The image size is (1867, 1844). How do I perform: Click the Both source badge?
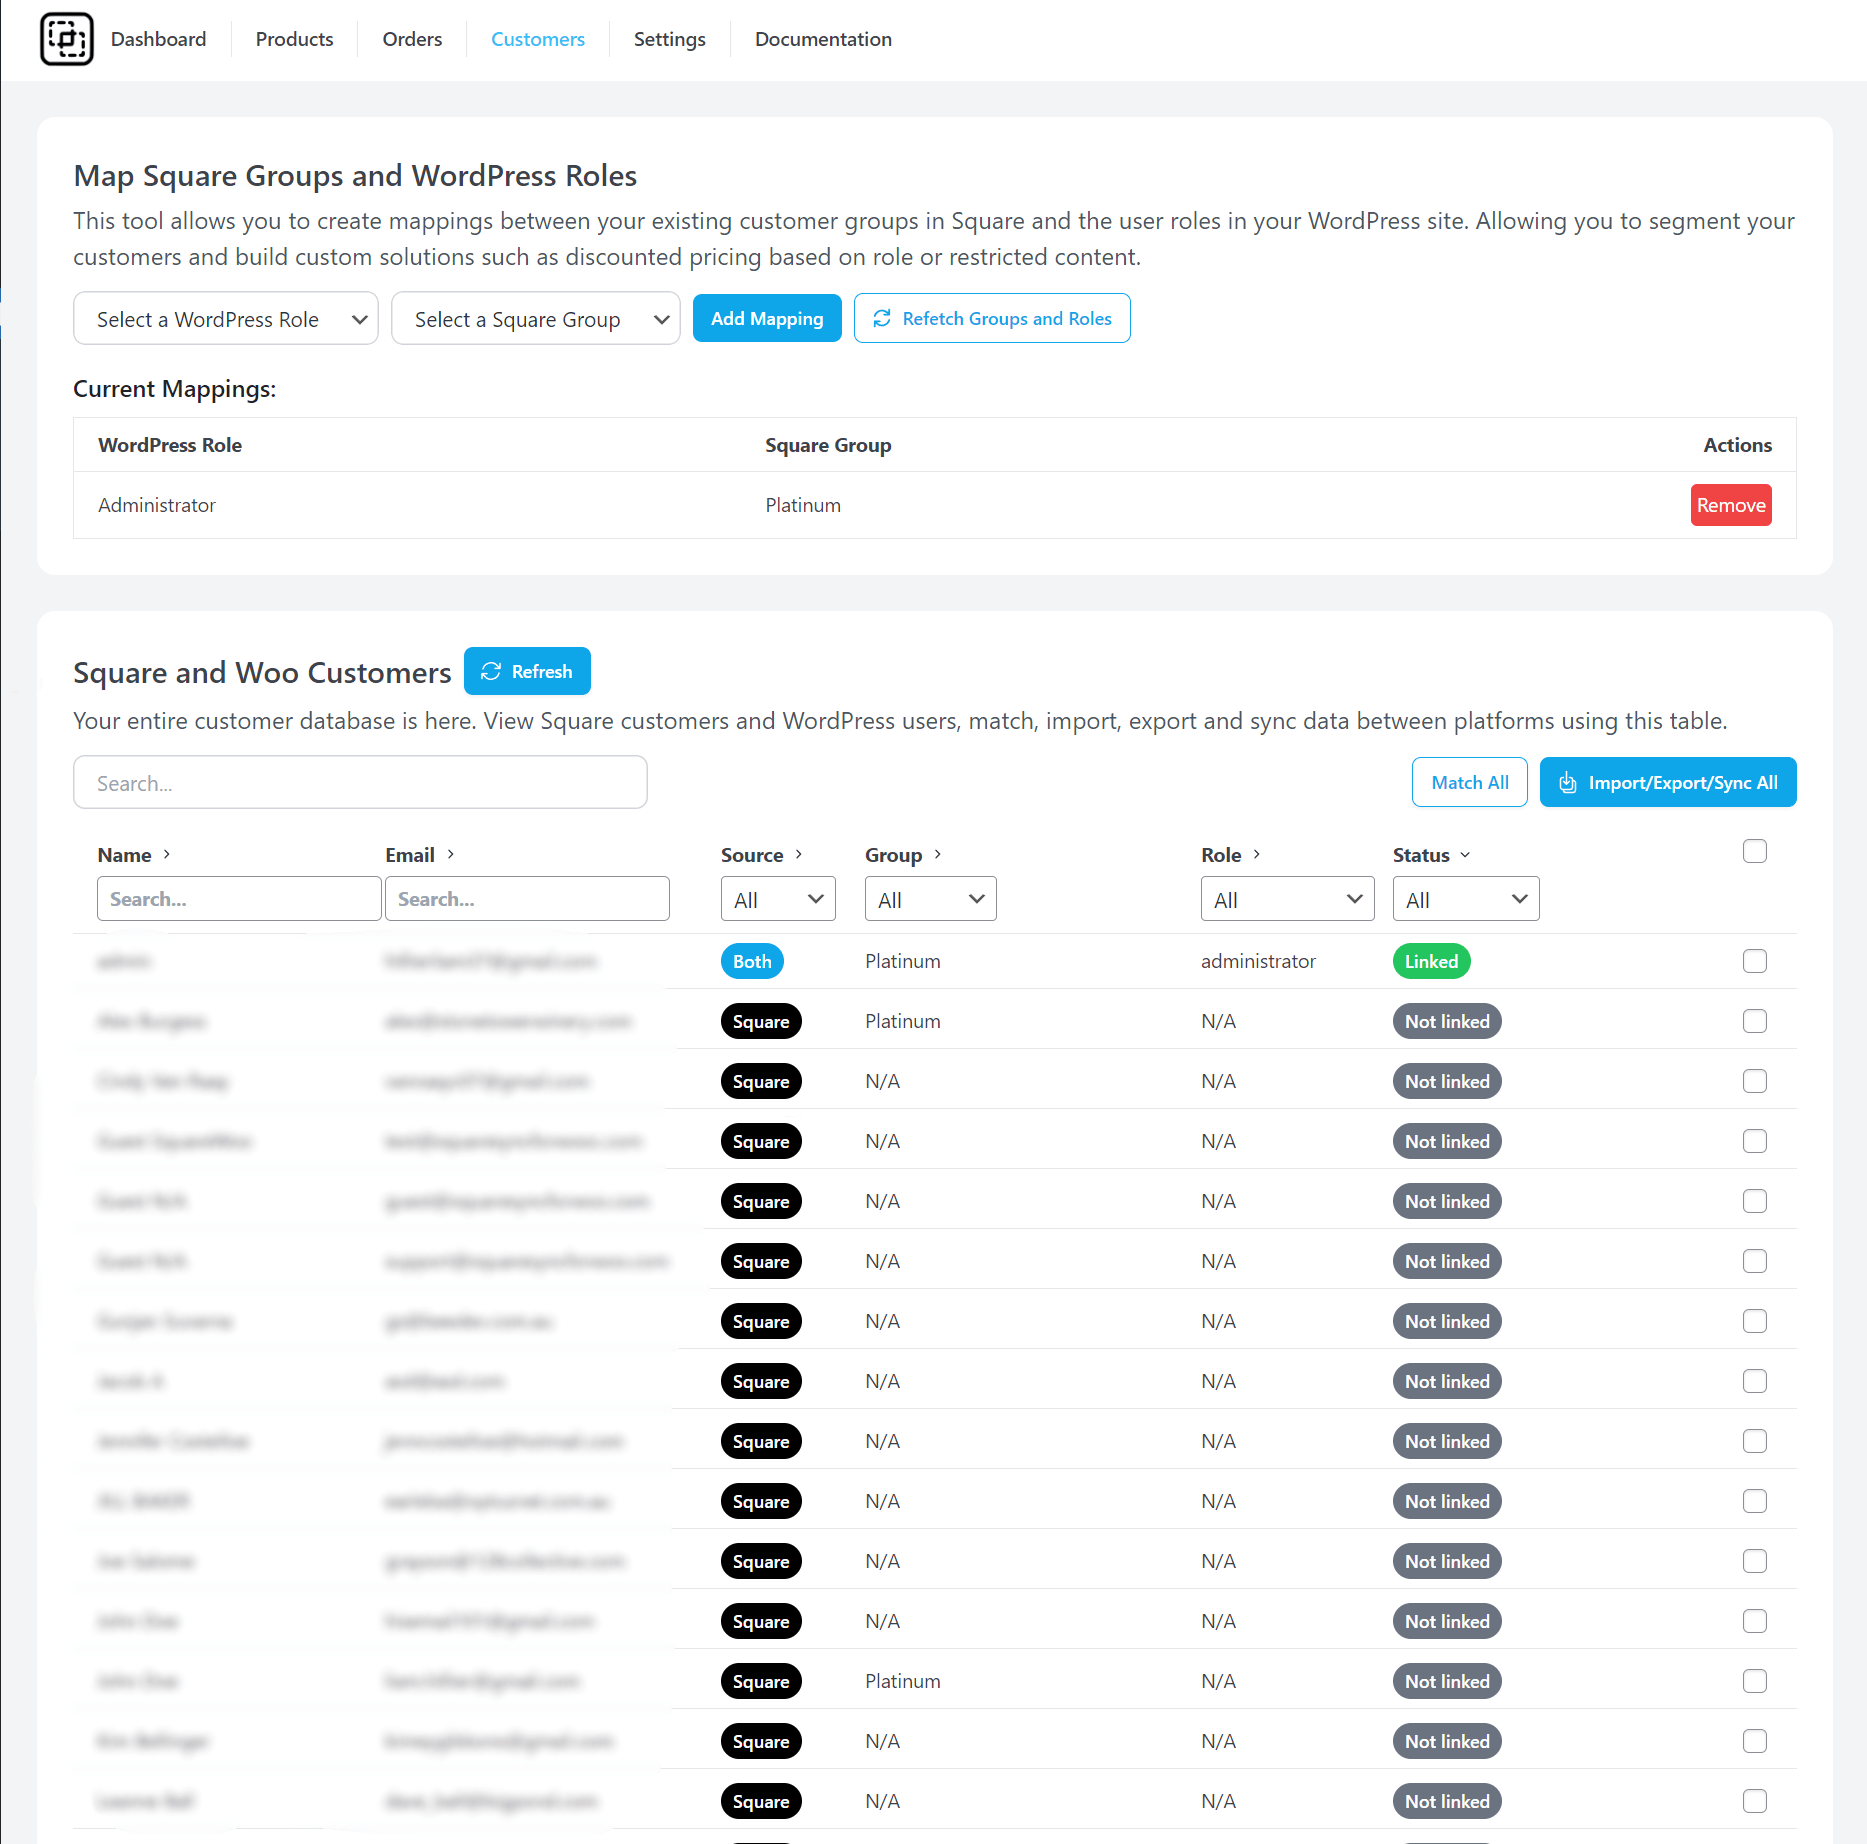point(752,961)
